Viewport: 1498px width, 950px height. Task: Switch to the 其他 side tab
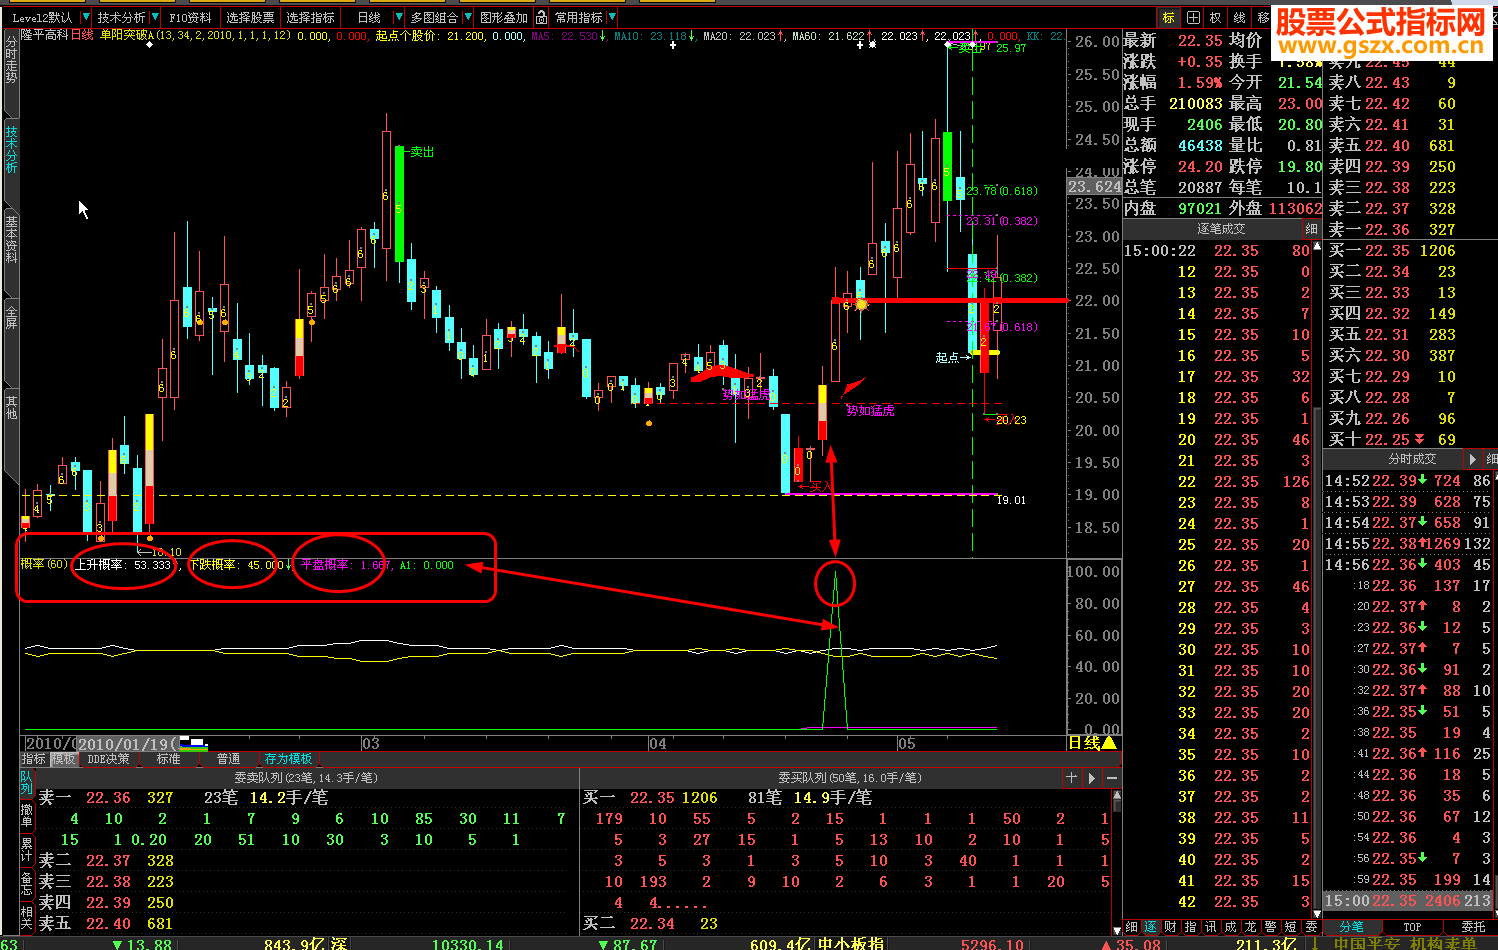click(11, 407)
